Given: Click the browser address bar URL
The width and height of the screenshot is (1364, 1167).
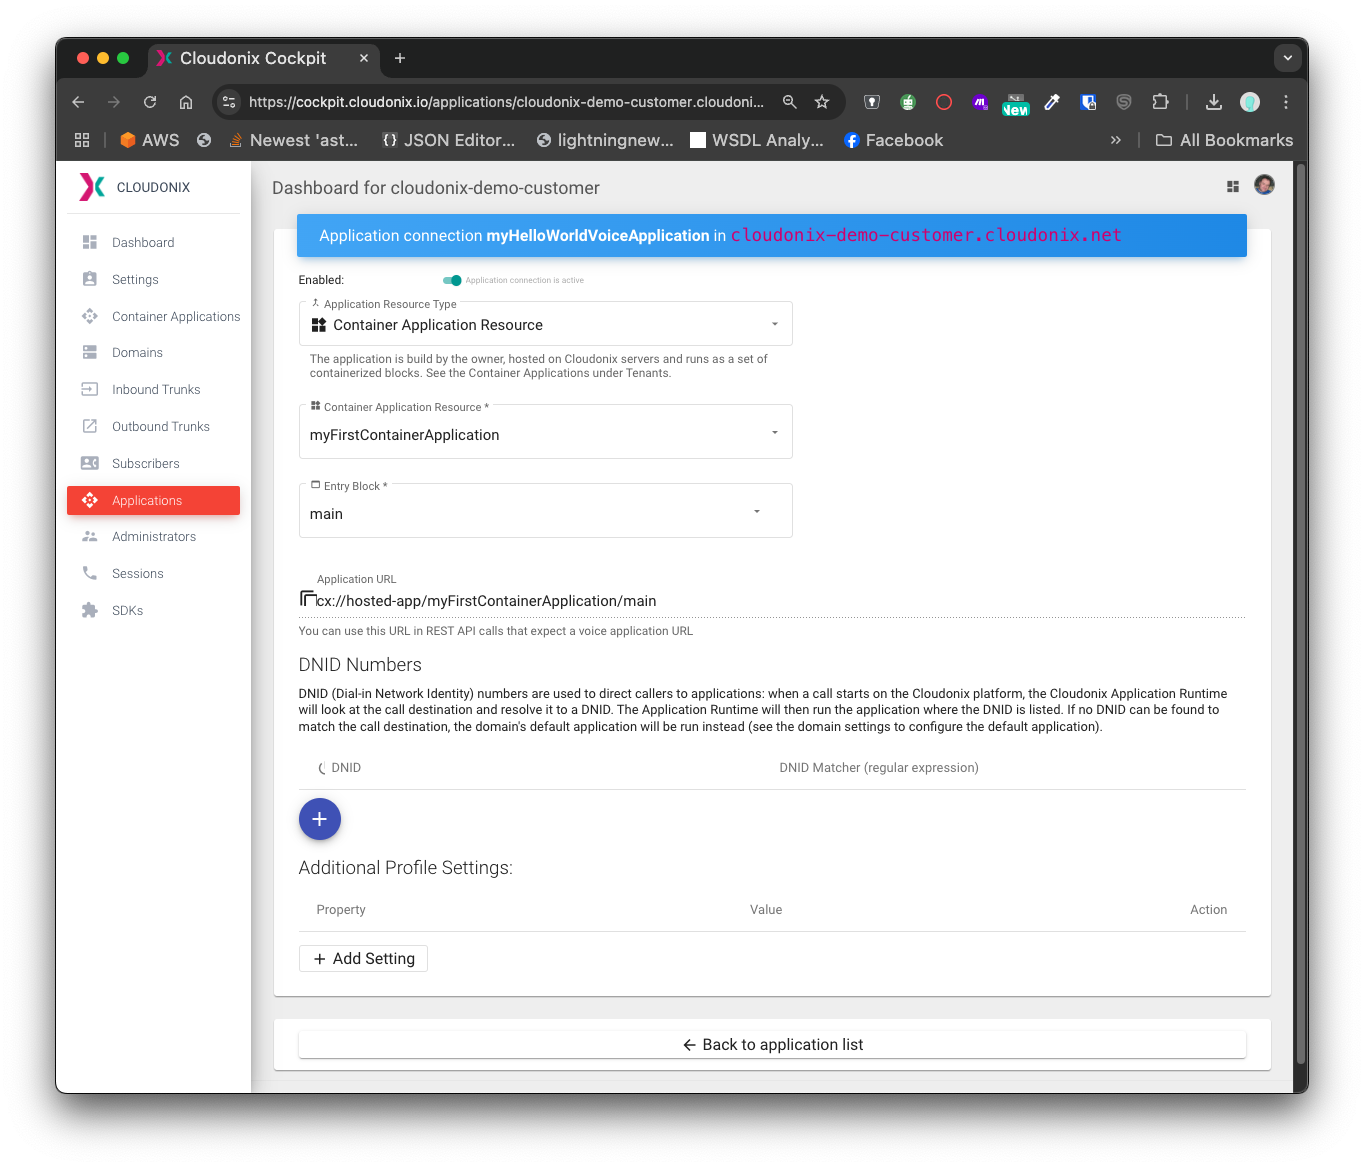Looking at the screenshot, I should pyautogui.click(x=505, y=102).
